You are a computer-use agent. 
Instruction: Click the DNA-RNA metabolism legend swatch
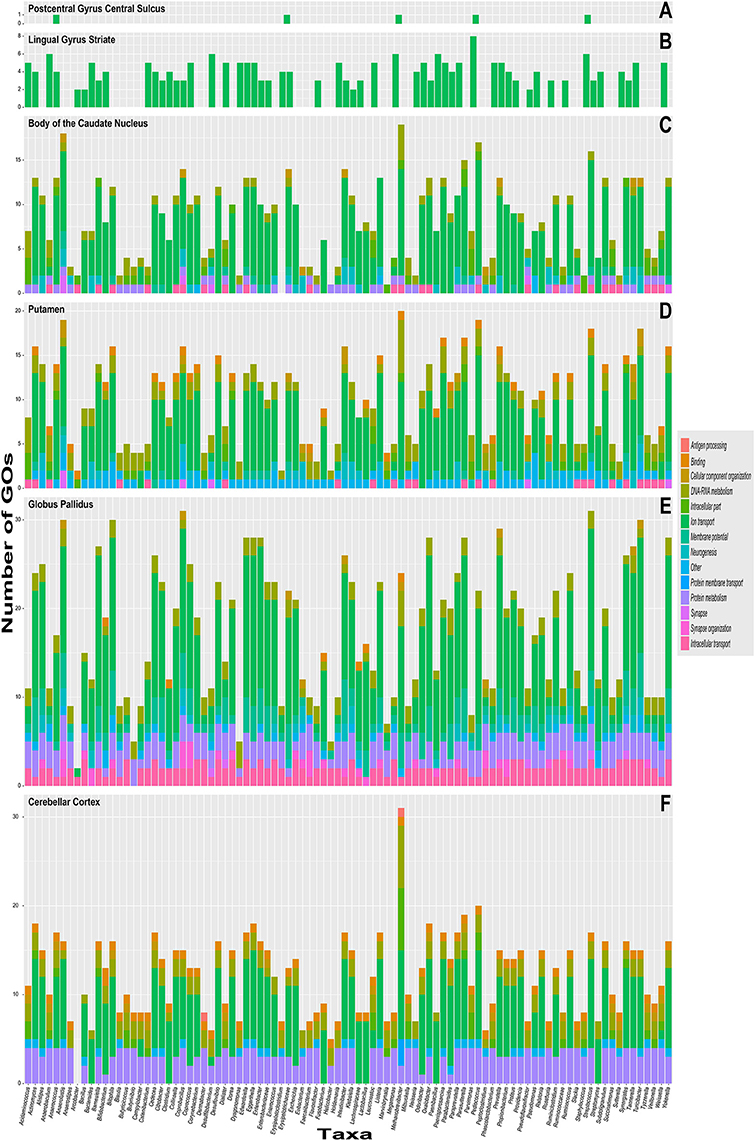coord(684,491)
